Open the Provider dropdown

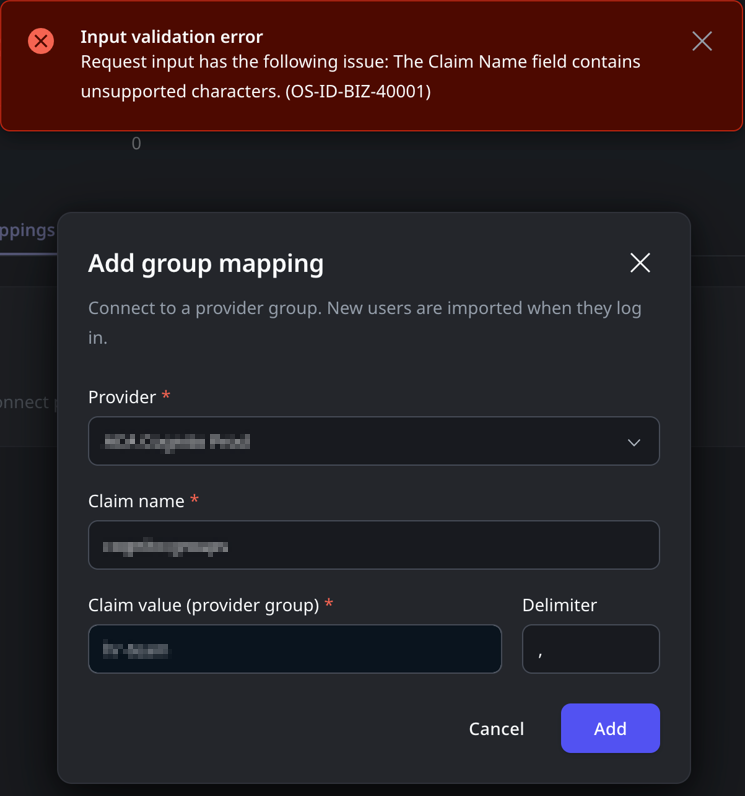pos(373,441)
